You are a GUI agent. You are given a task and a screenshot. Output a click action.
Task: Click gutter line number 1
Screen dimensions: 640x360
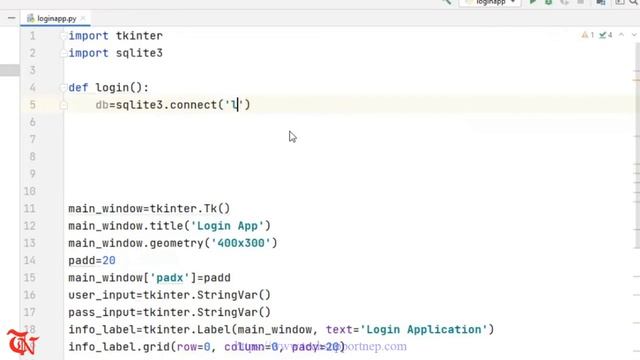[32, 36]
